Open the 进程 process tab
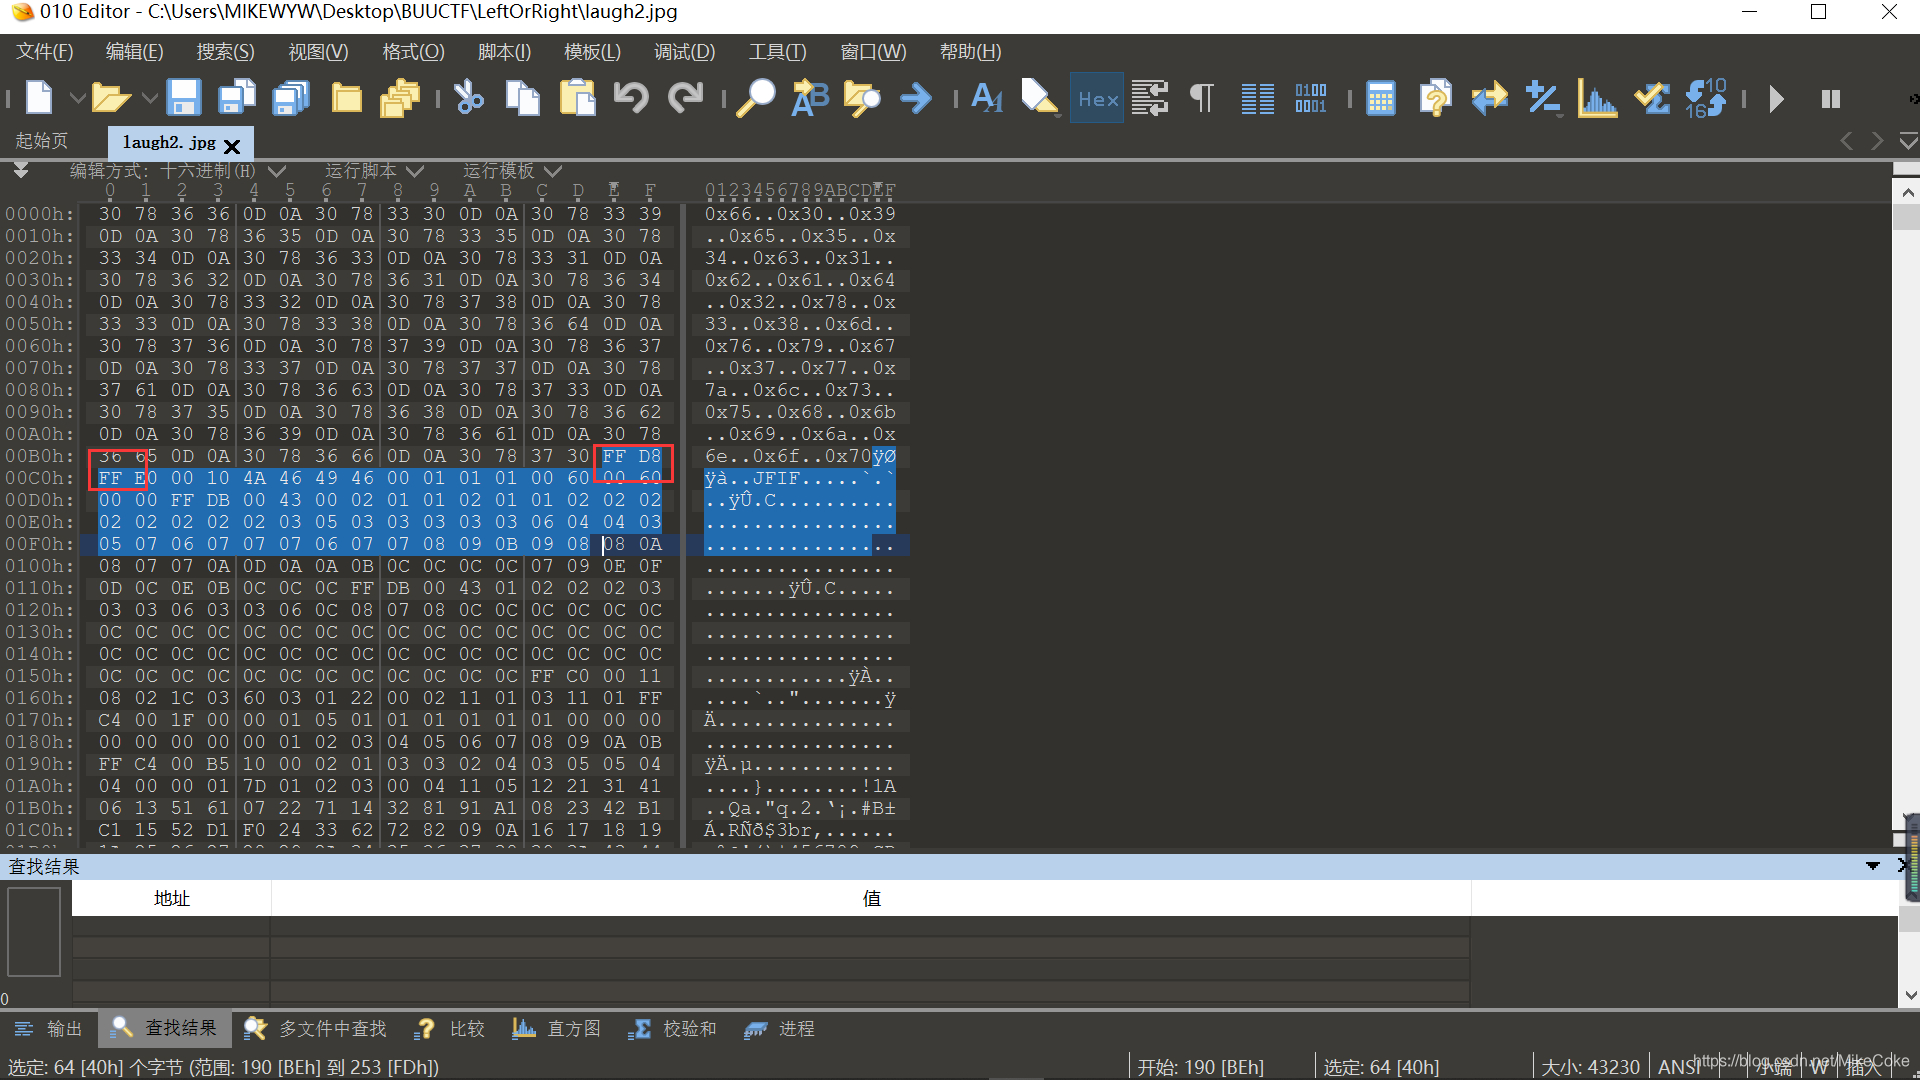1920x1080 pixels. (x=780, y=1028)
